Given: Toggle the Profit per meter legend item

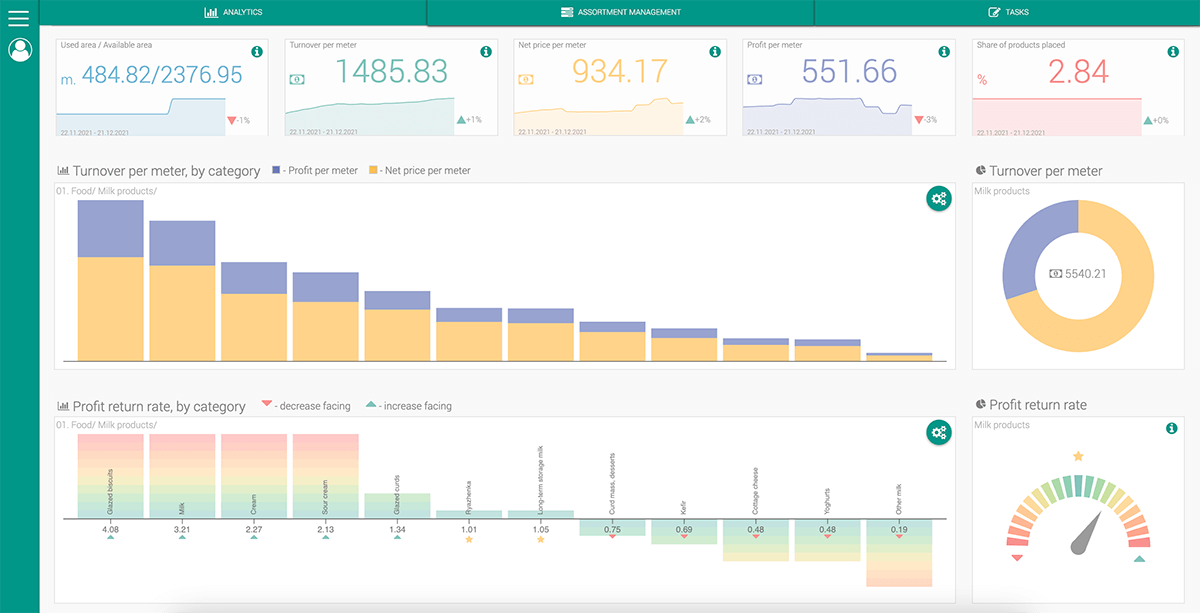Looking at the screenshot, I should (315, 170).
